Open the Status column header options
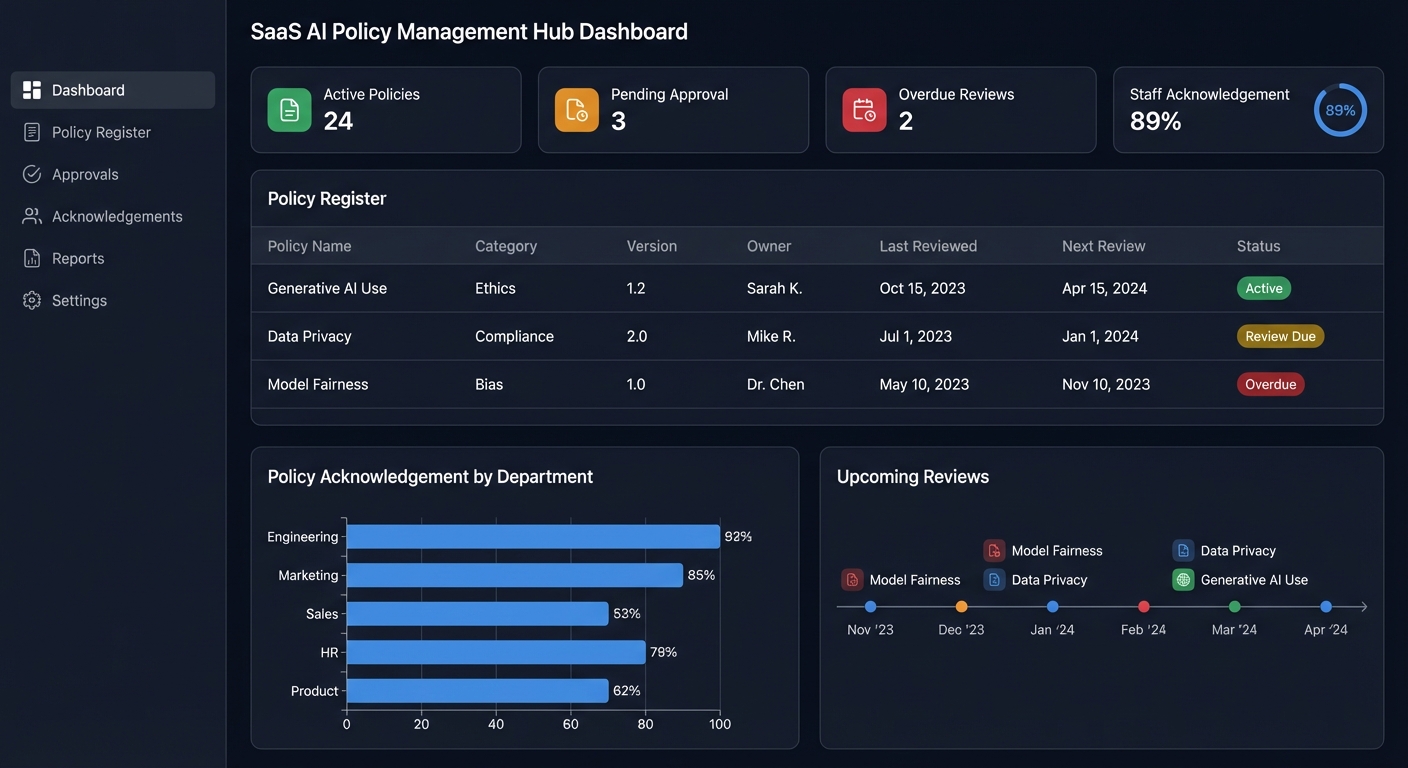 pos(1257,245)
